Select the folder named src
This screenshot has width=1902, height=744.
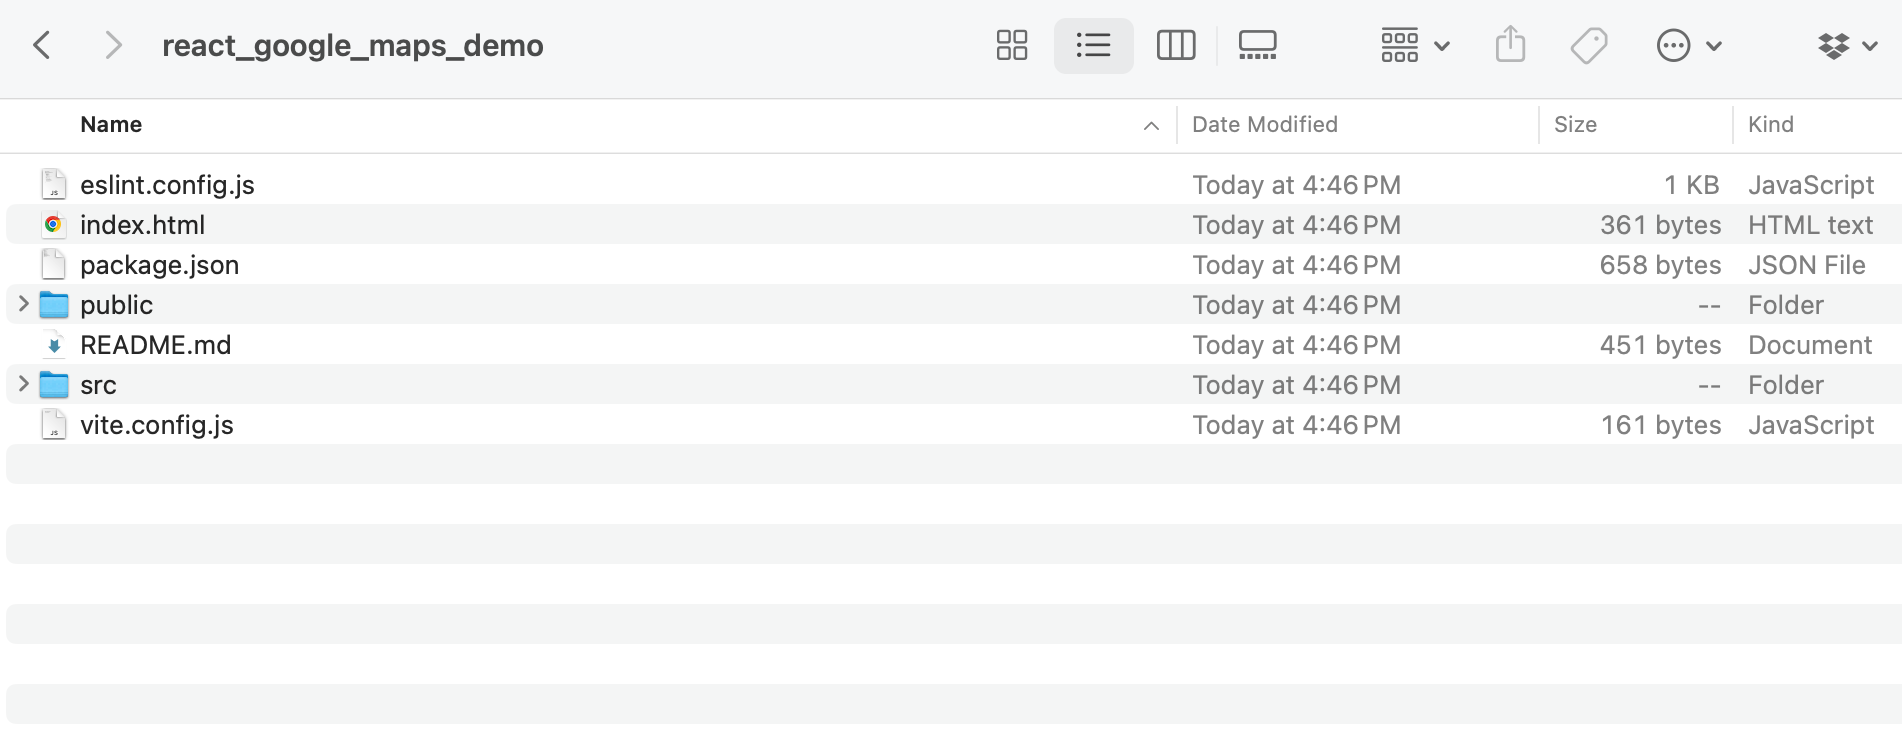coord(98,385)
